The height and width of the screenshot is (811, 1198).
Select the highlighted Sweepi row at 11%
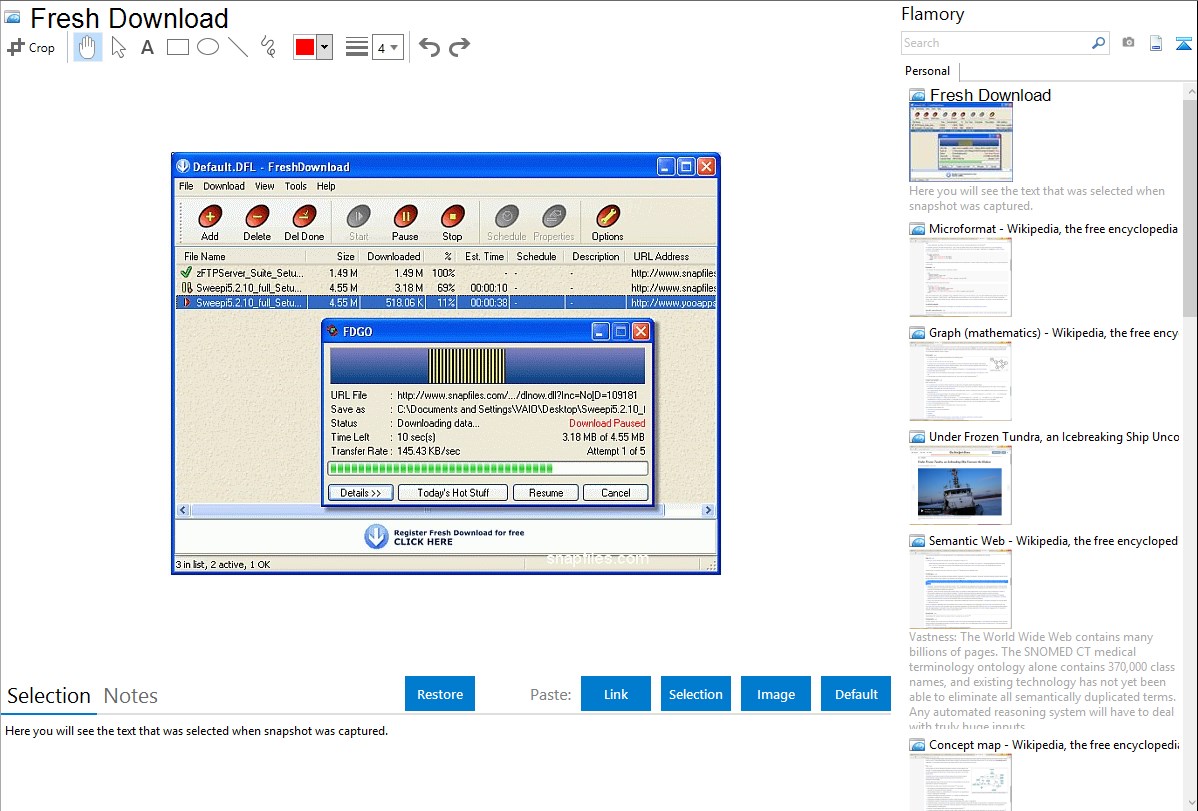click(446, 303)
